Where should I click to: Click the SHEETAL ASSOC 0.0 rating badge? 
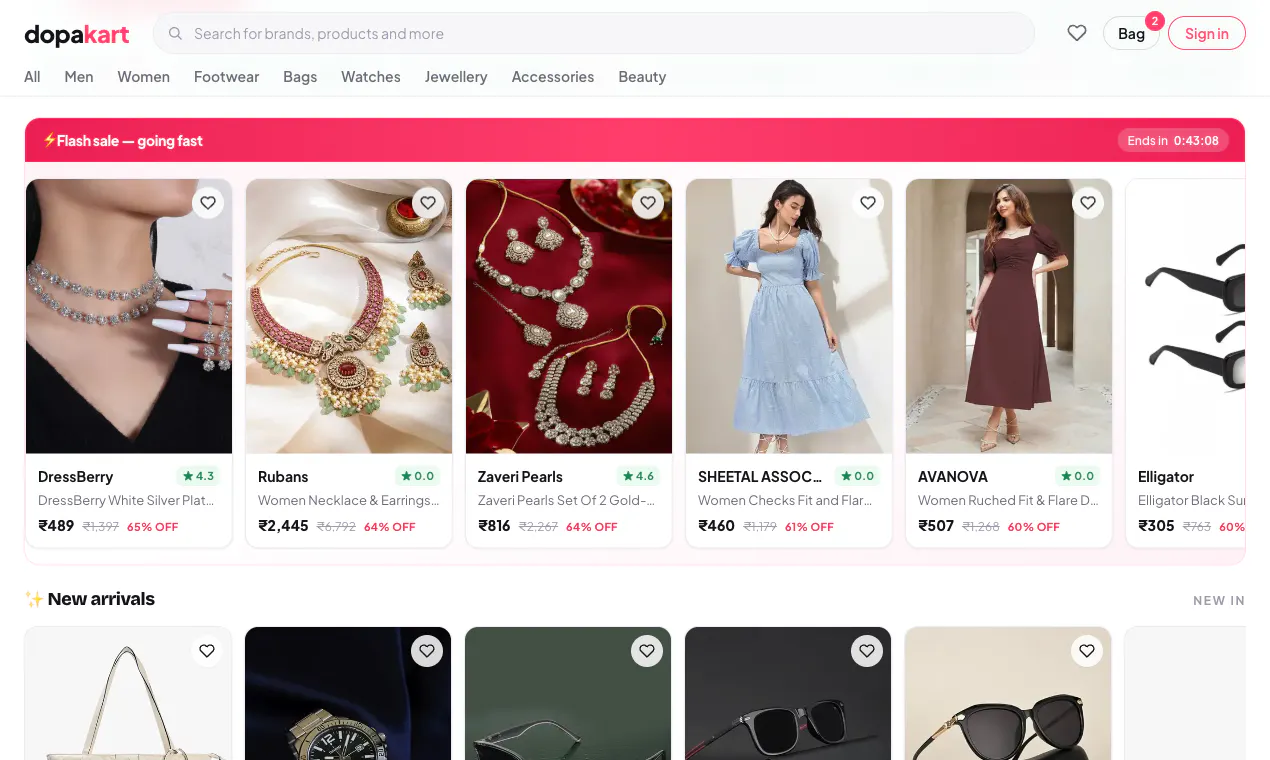tap(858, 476)
